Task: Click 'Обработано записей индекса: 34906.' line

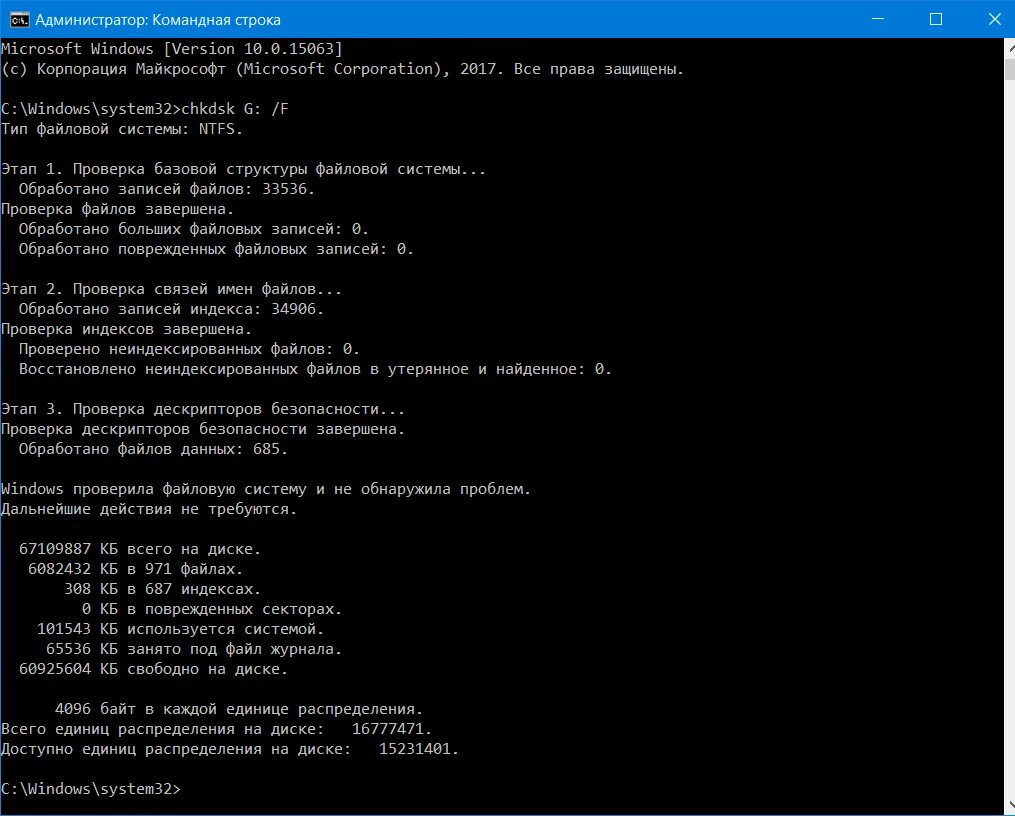Action: click(x=171, y=309)
